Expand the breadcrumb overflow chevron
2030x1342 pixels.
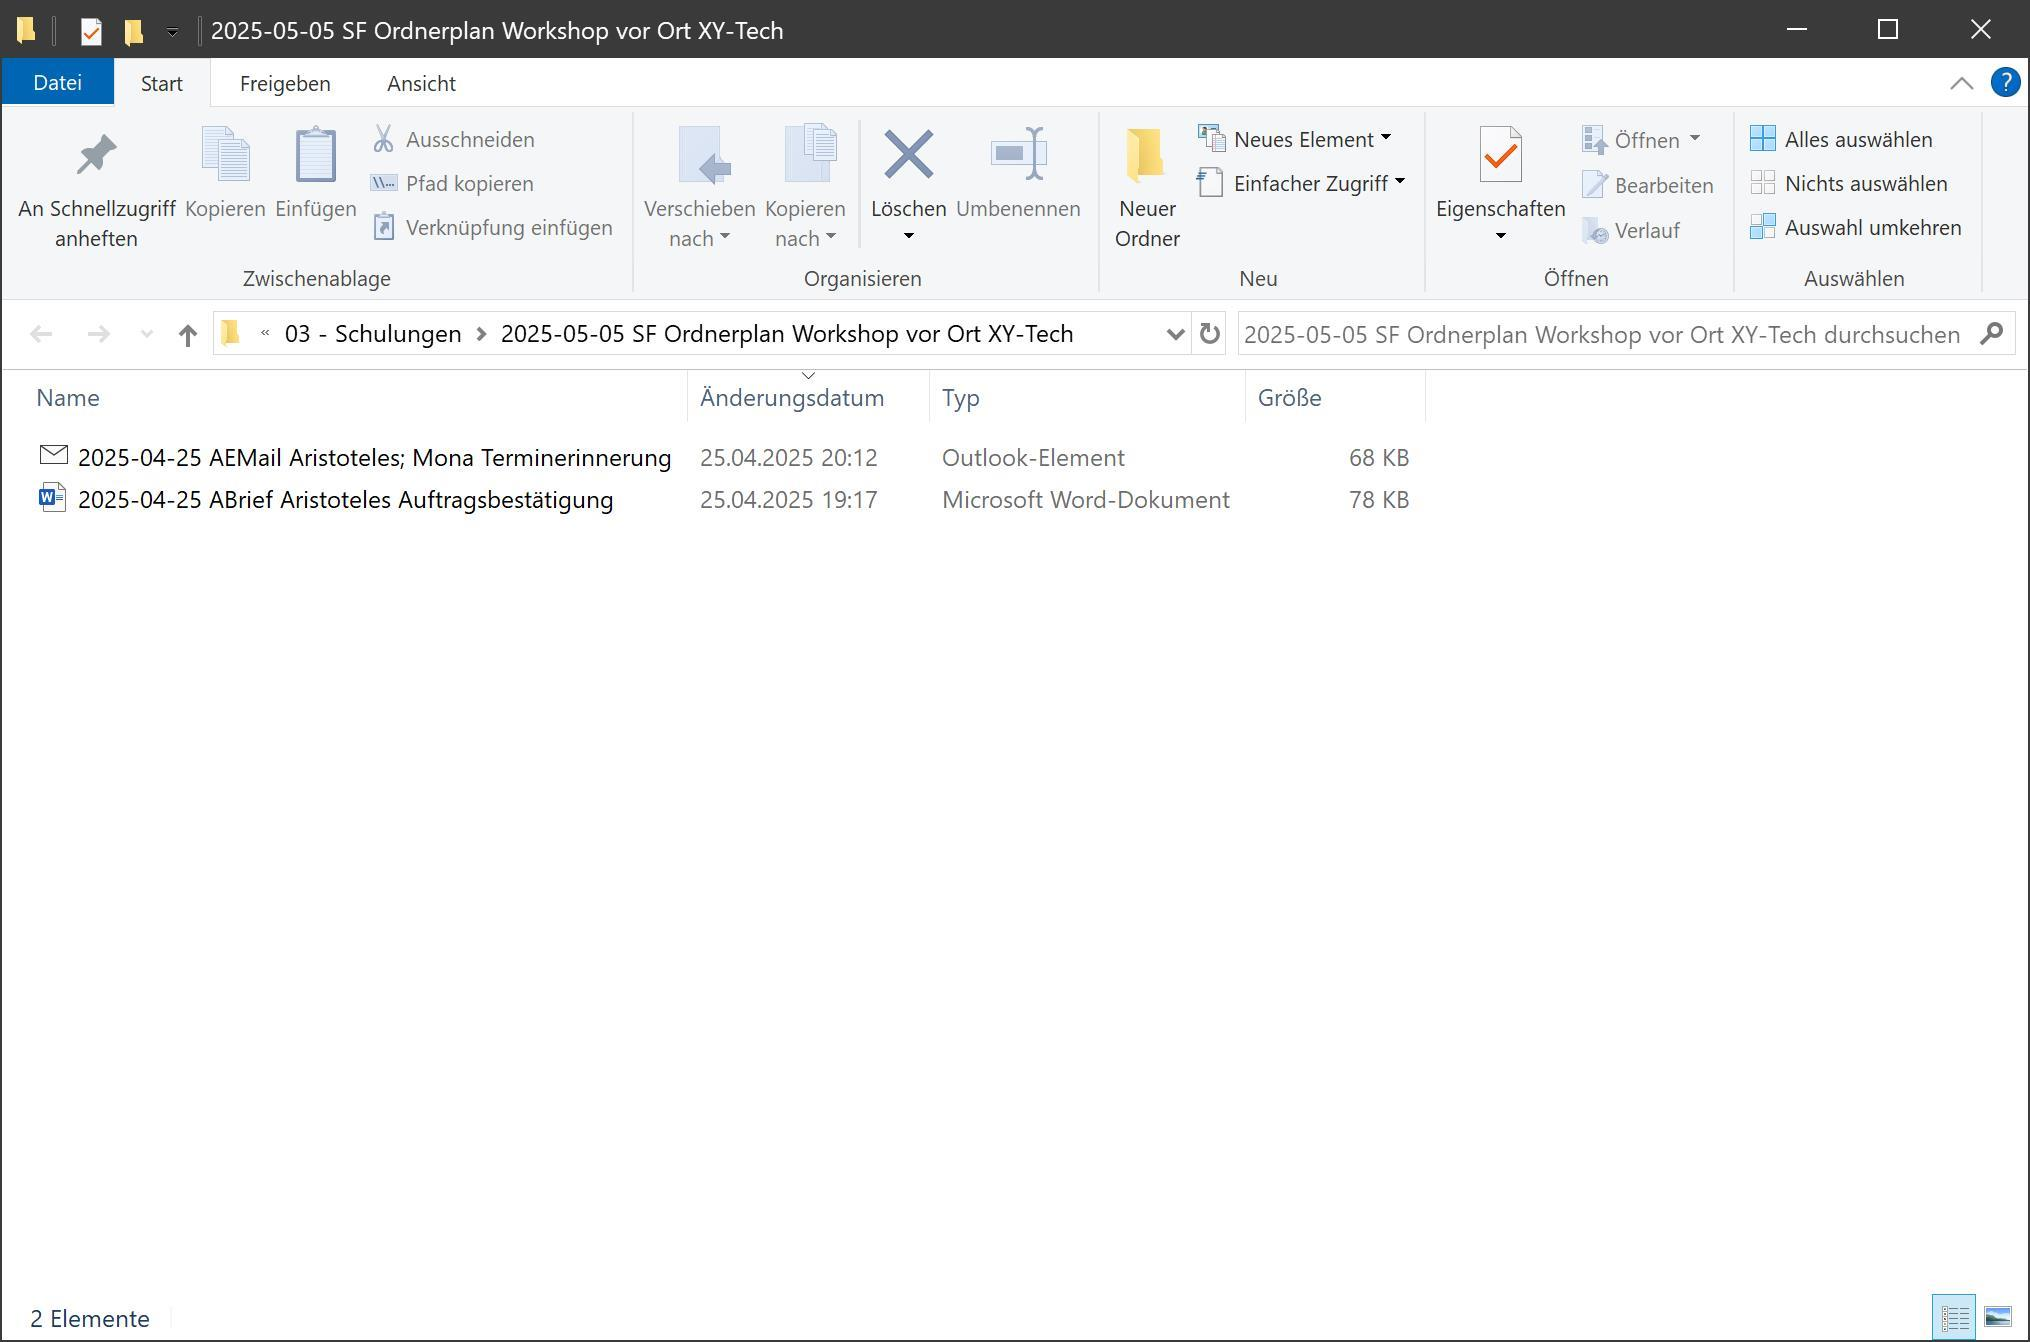click(265, 333)
